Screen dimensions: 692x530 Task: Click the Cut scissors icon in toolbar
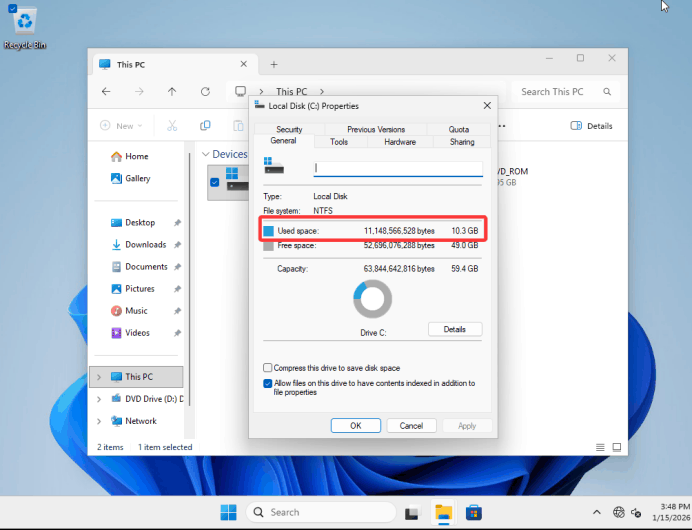point(172,126)
